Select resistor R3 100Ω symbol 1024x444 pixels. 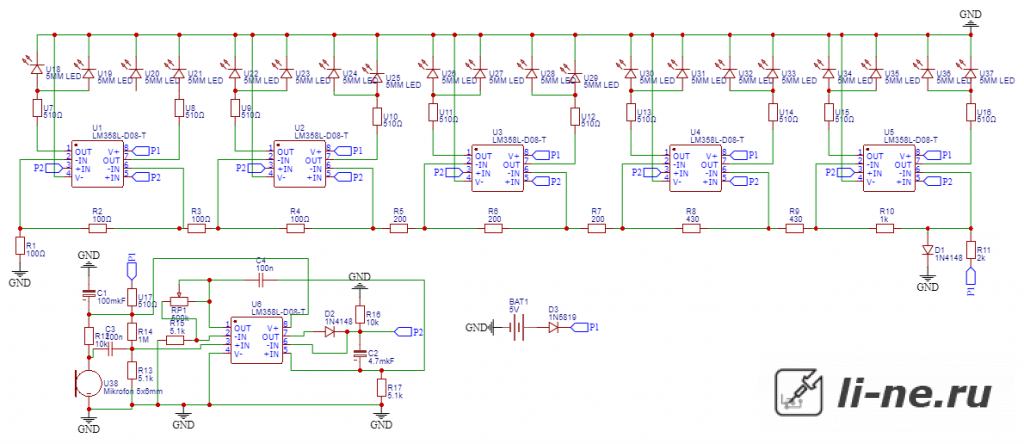197,228
